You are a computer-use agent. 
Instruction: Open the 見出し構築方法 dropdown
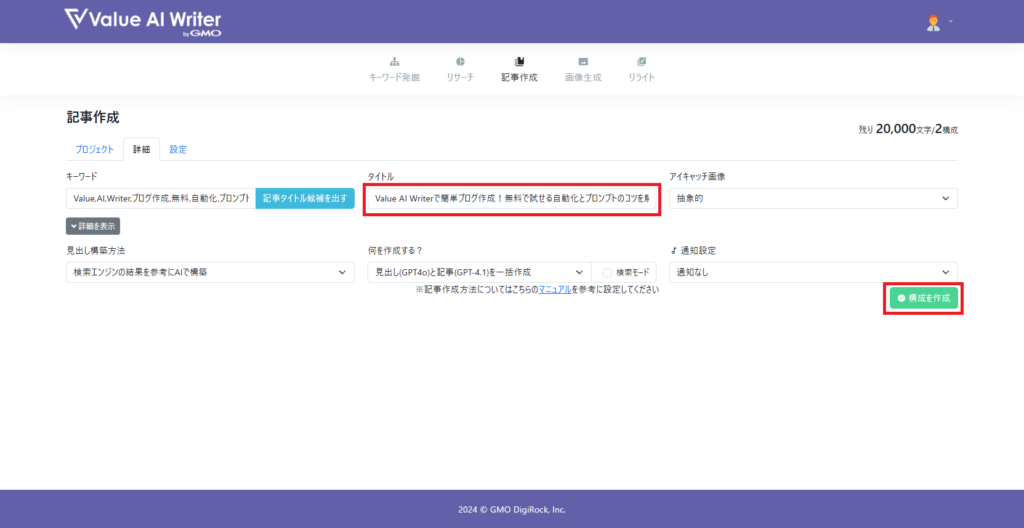[x=210, y=272]
